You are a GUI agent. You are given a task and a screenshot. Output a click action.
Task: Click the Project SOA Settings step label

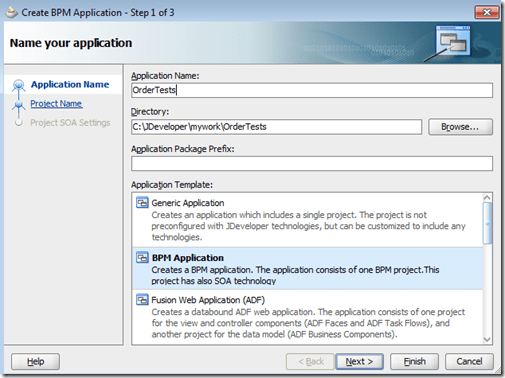[70, 123]
